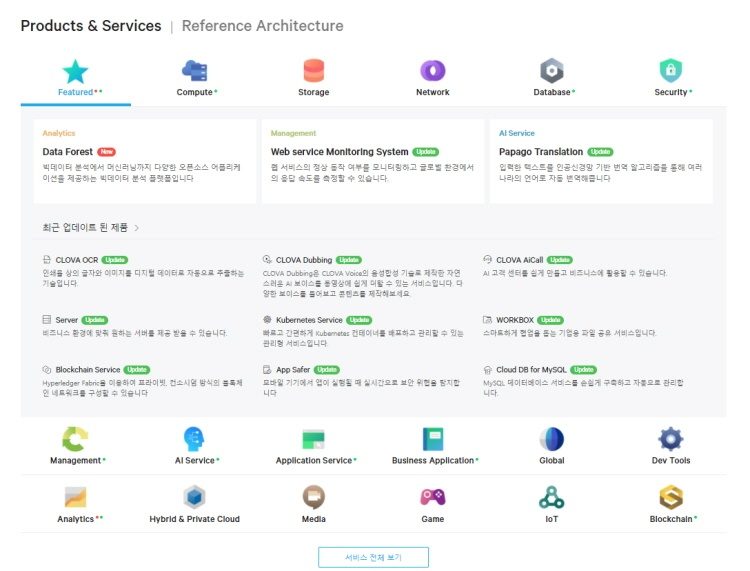Image resolution: width=750 pixels, height=571 pixels.
Task: Open the CLOVA Dubbing link
Action: 304,260
